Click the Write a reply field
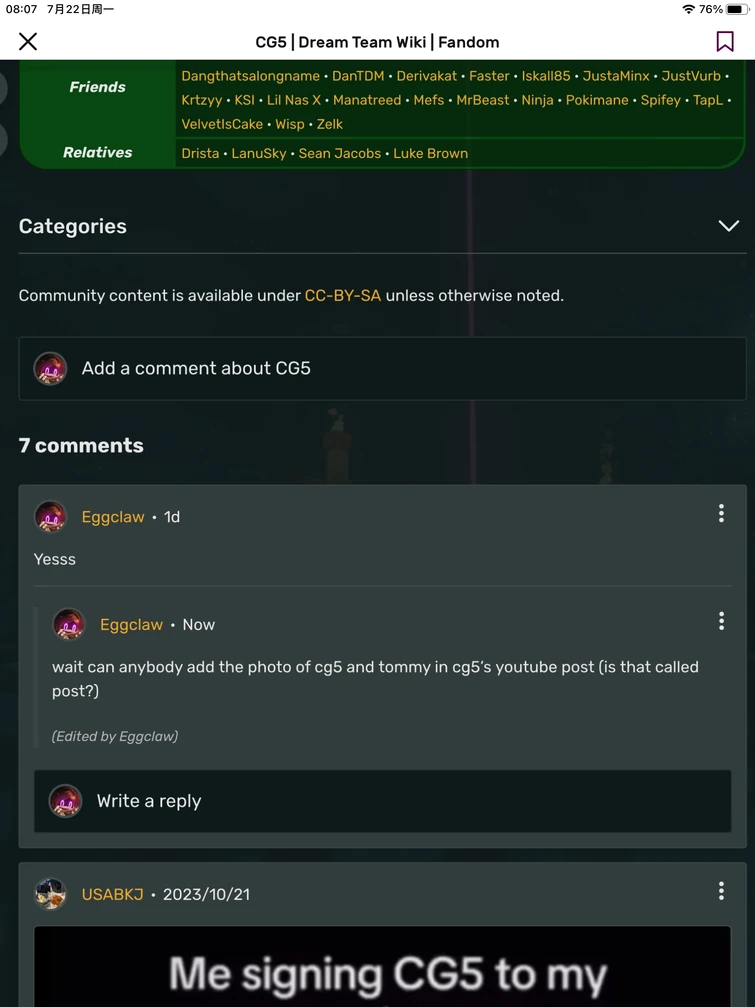The image size is (755, 1007). [x=382, y=801]
